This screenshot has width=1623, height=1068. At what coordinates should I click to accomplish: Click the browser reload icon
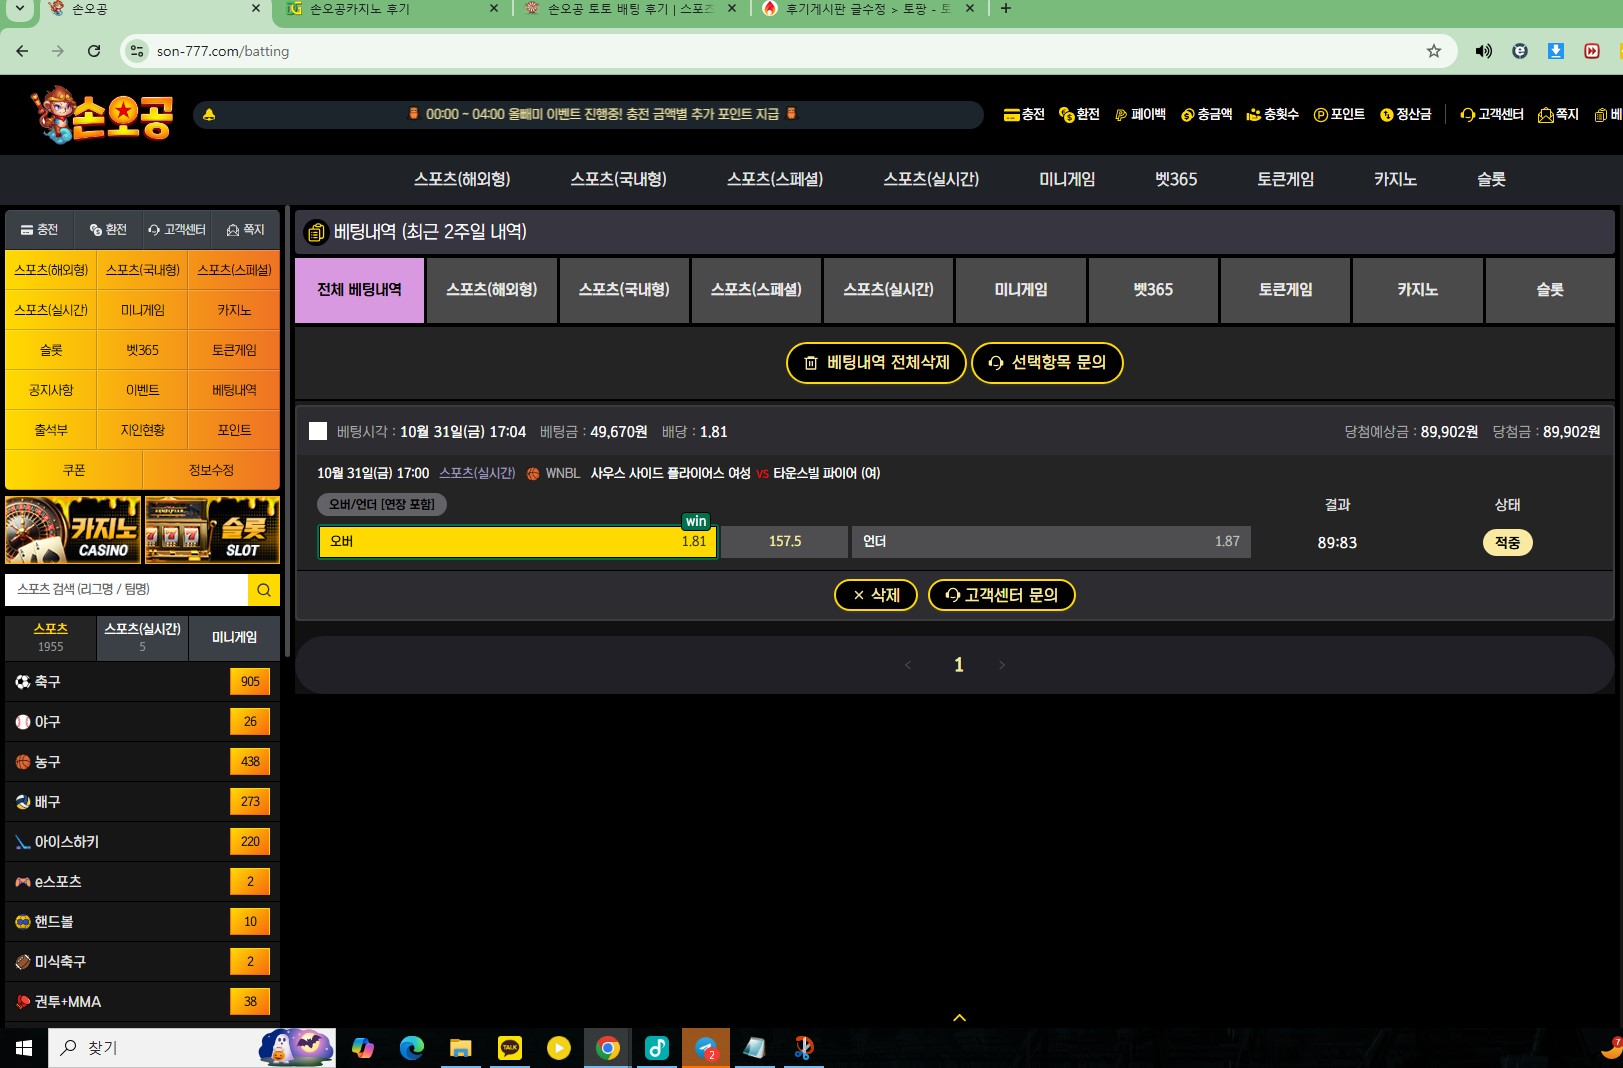(x=94, y=51)
